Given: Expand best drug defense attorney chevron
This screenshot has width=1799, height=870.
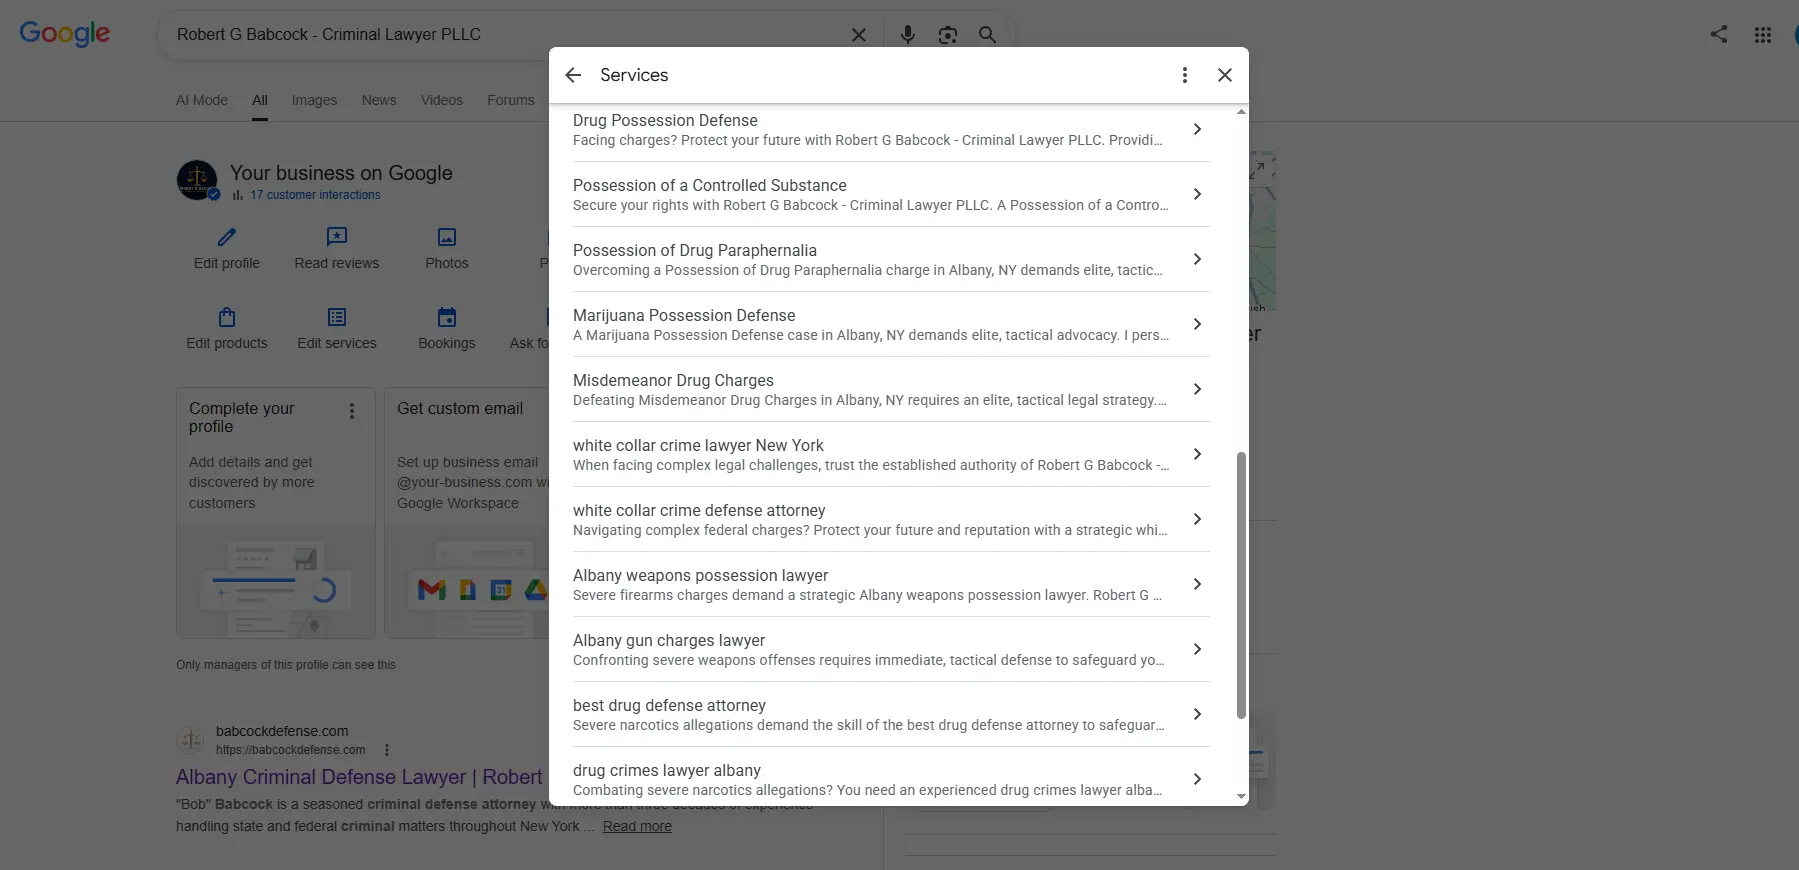Looking at the screenshot, I should (1197, 714).
